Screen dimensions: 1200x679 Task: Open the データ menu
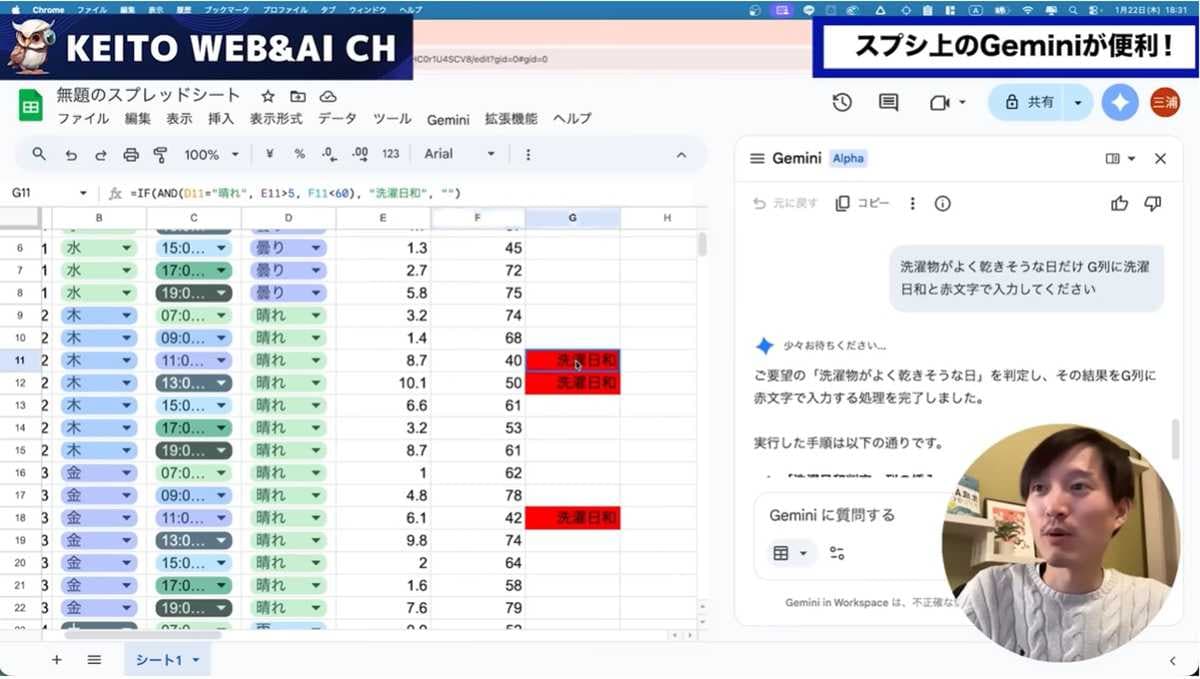[337, 117]
